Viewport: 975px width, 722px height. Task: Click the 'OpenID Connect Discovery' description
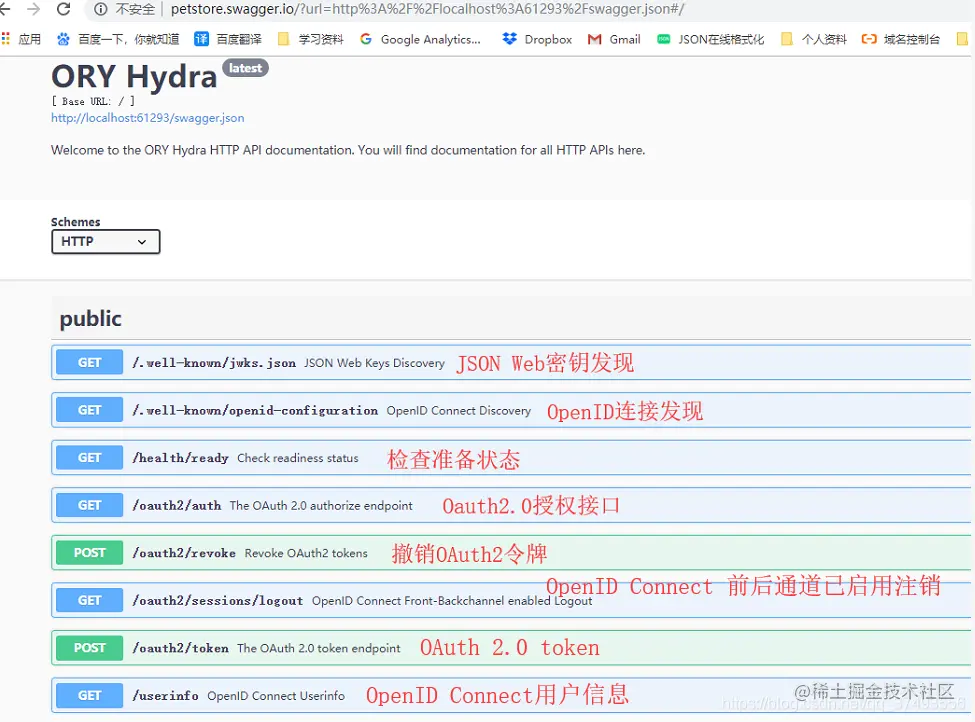(x=459, y=411)
